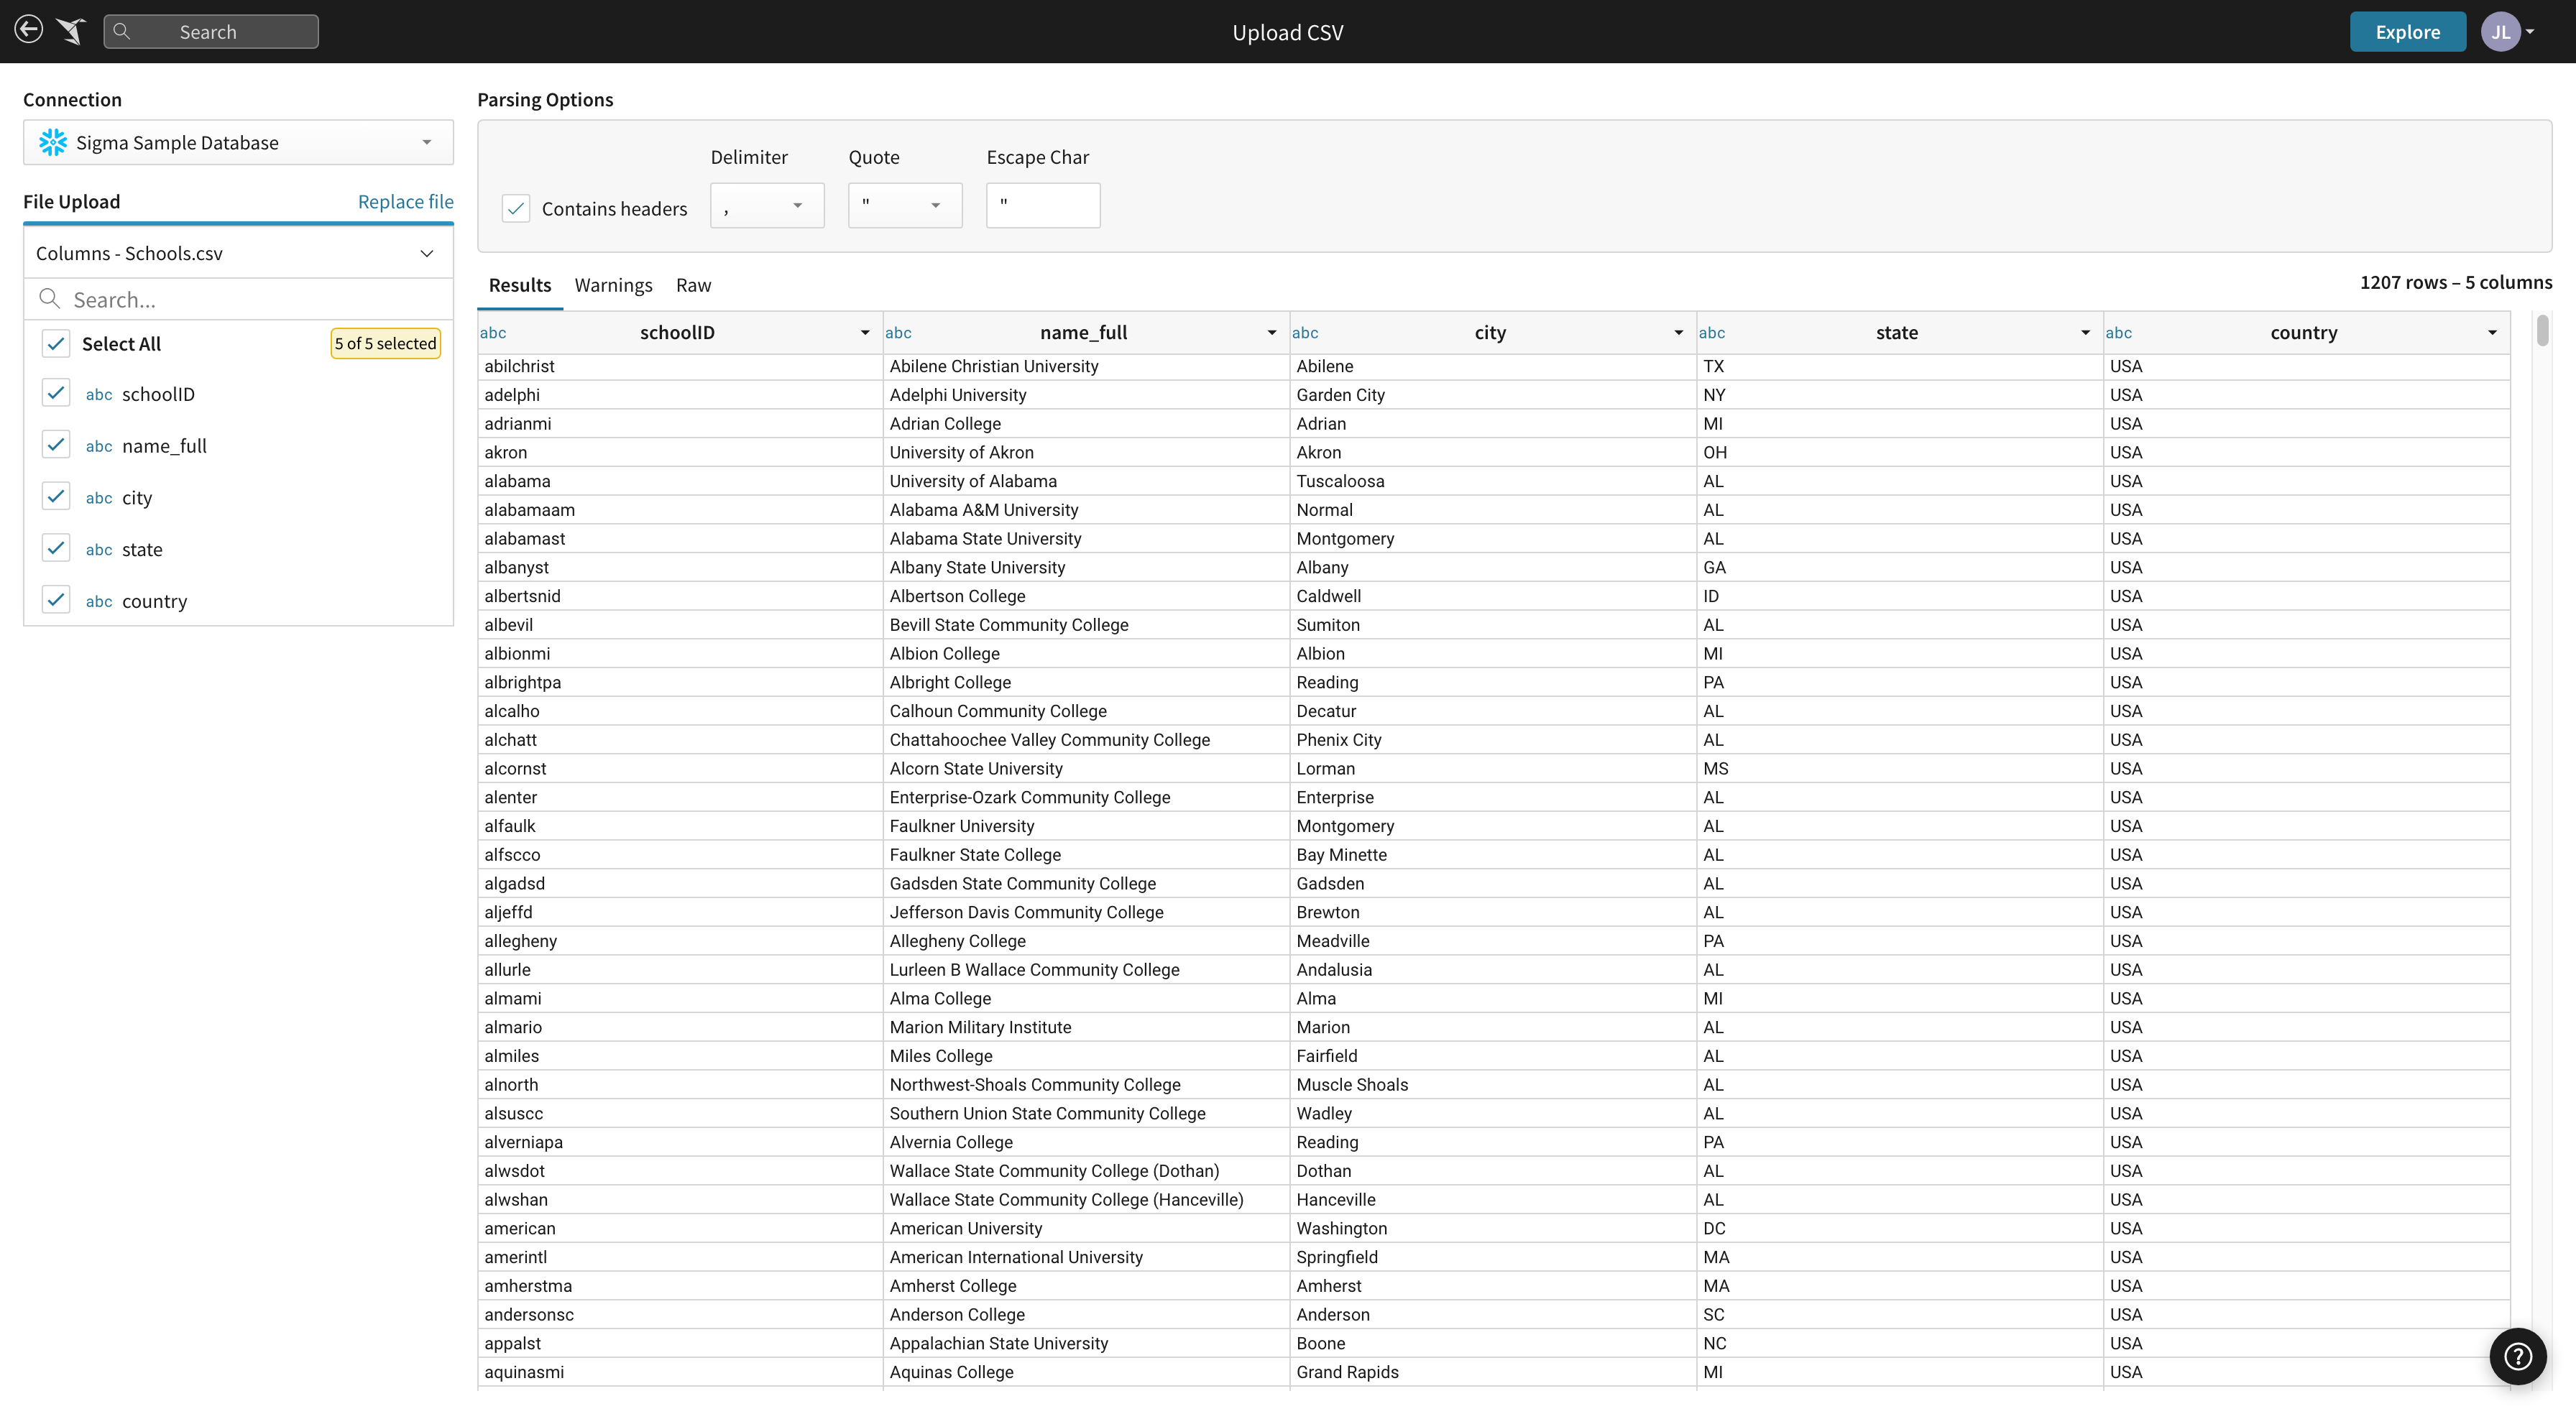The width and height of the screenshot is (2576, 1414).
Task: Click abc type icon beside name_full in list
Action: coord(99,446)
